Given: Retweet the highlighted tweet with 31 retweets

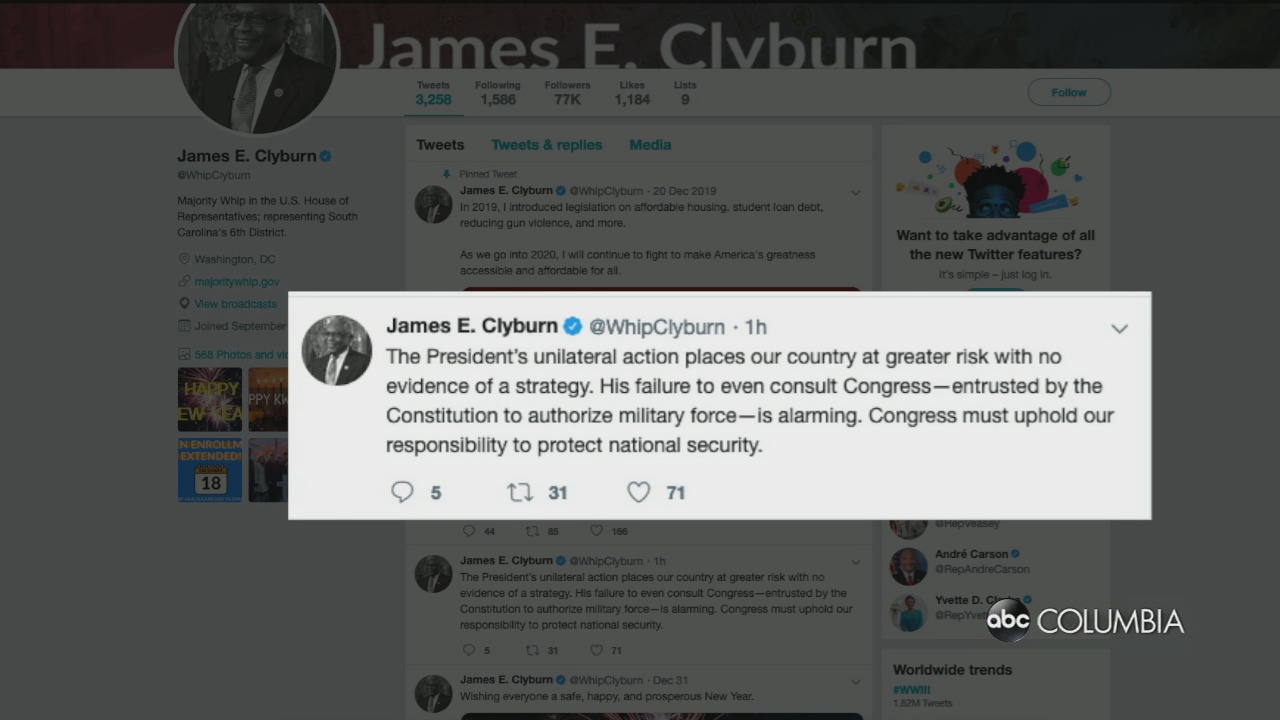Looking at the screenshot, I should pyautogui.click(x=520, y=492).
